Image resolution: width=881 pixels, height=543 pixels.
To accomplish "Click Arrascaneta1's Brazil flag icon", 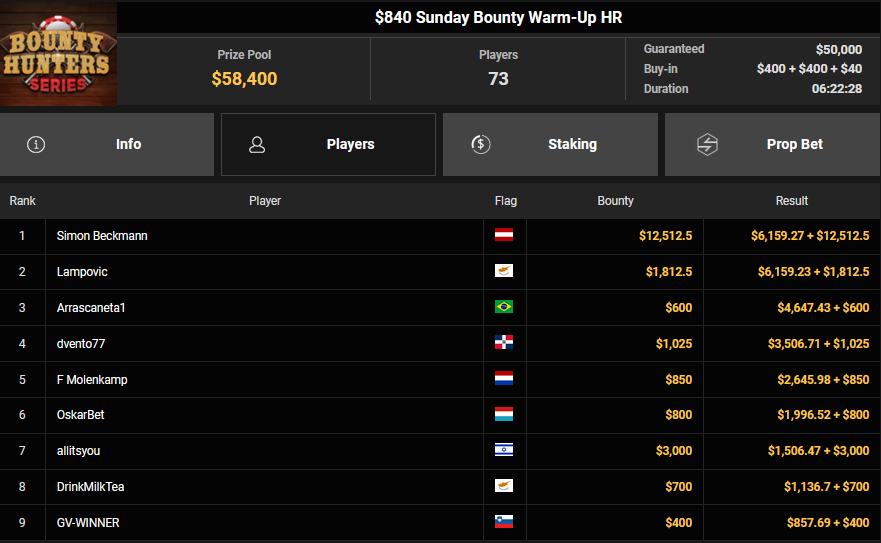I will (x=504, y=308).
